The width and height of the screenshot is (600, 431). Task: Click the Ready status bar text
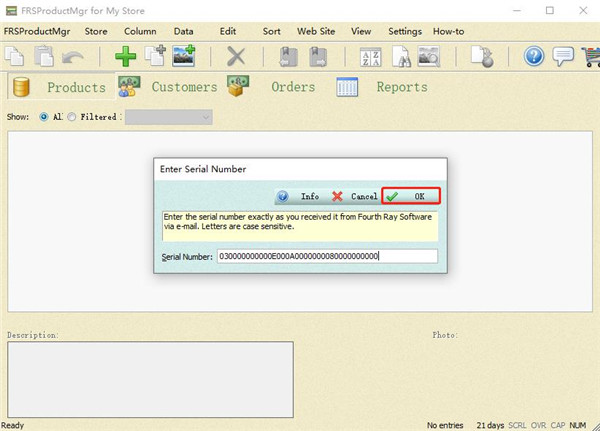[x=12, y=425]
